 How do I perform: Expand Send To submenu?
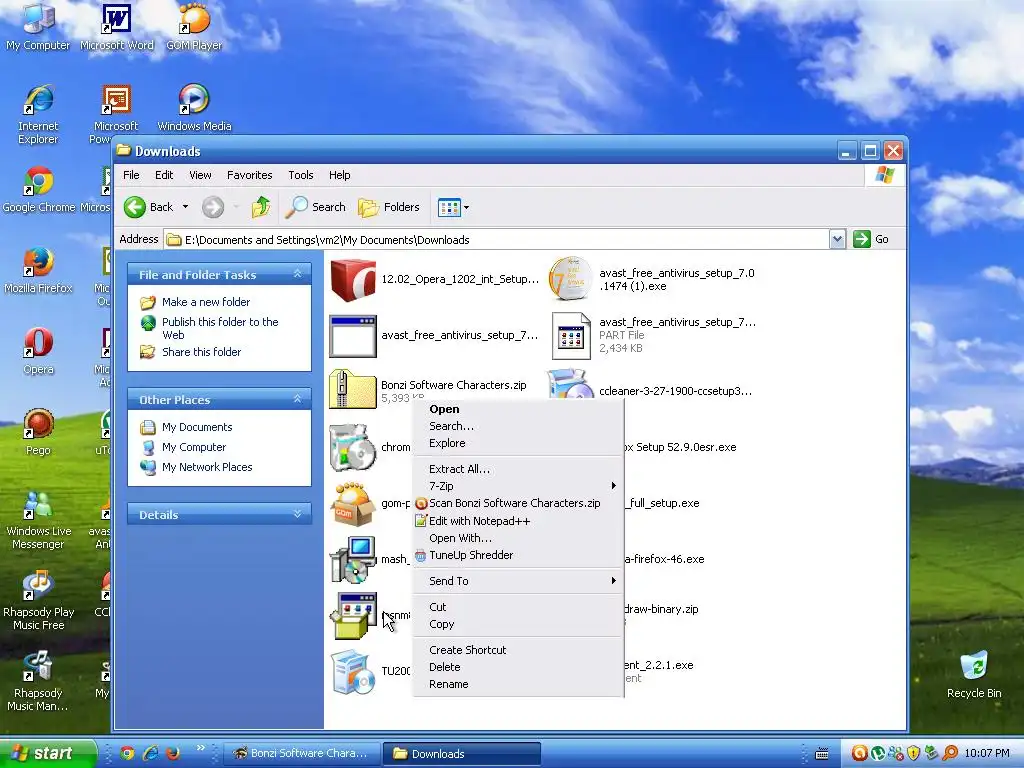pos(613,581)
